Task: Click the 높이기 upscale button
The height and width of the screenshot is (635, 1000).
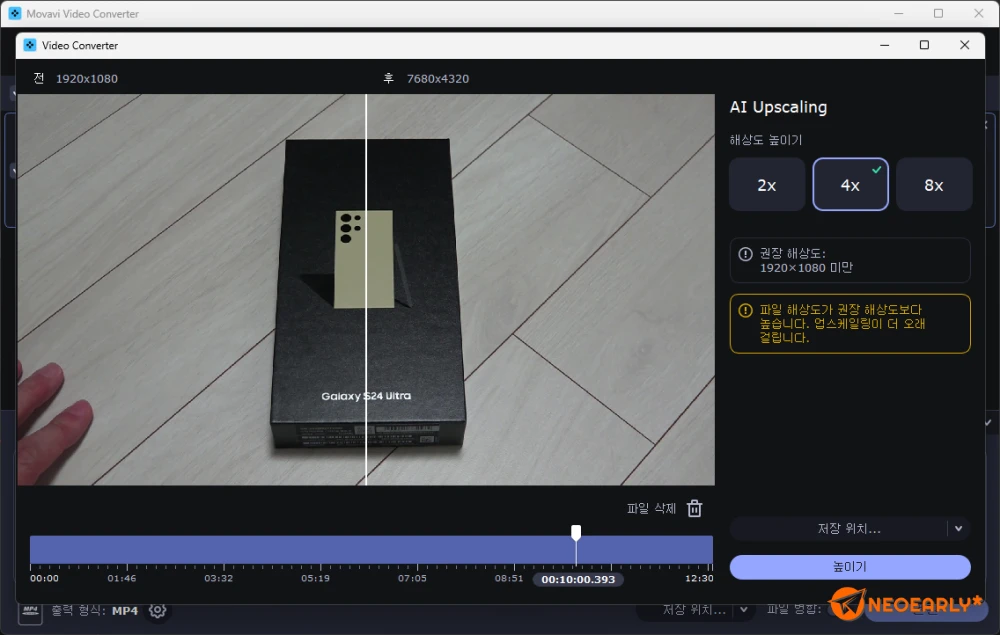Action: [x=850, y=567]
